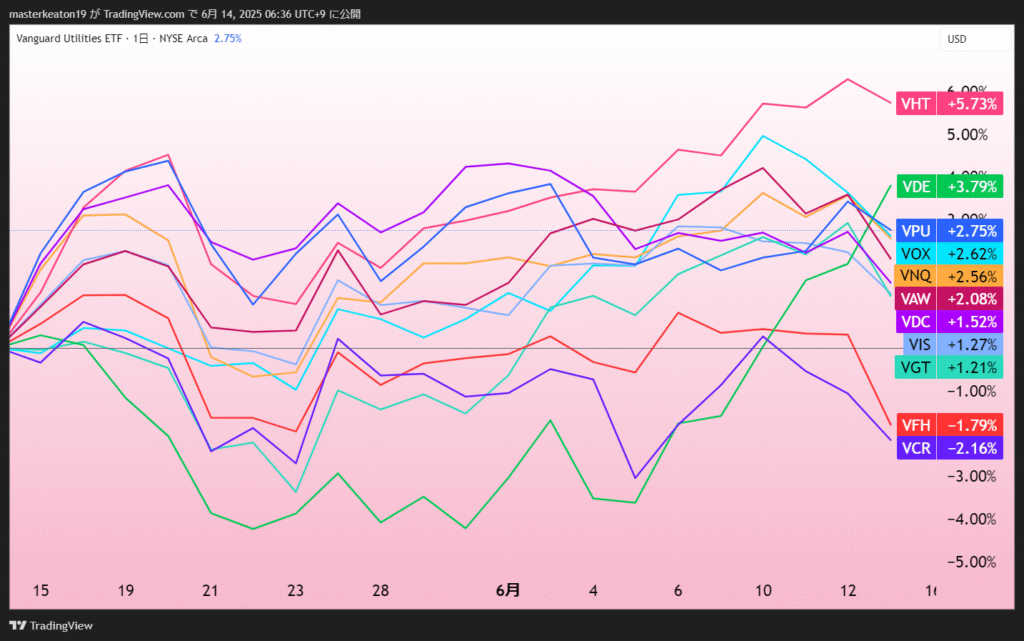Click the VDC +1.52% value tag

pos(970,322)
